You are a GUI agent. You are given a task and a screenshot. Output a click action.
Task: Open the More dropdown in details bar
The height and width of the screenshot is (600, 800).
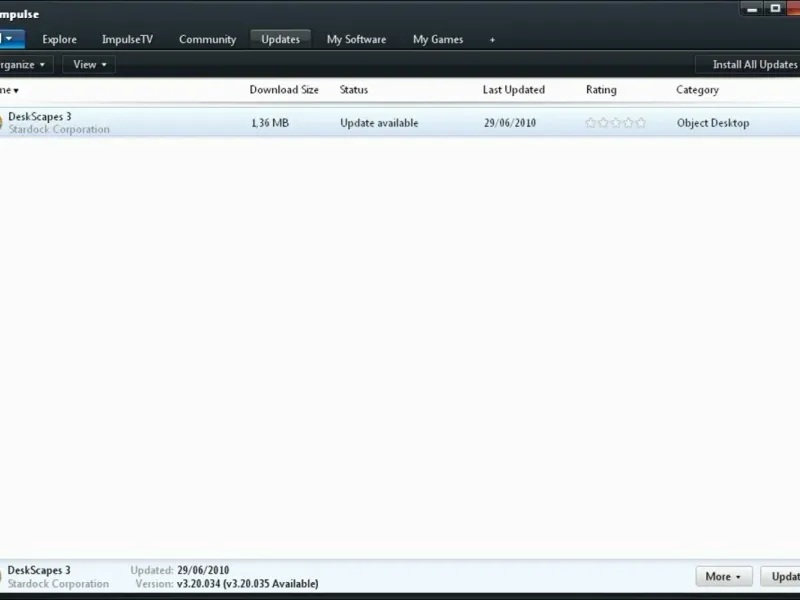[723, 577]
